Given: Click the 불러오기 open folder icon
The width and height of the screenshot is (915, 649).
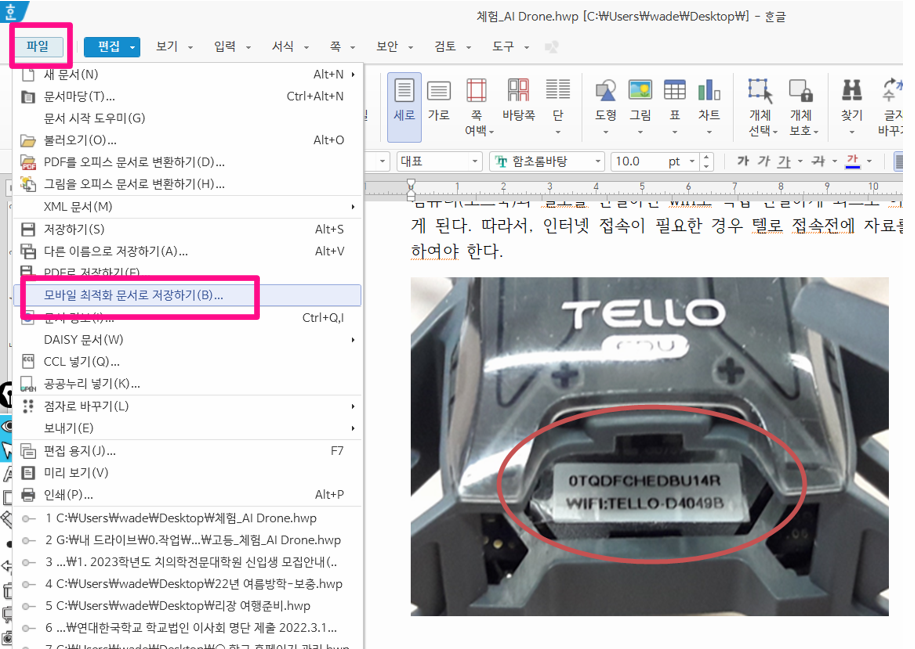Looking at the screenshot, I should pos(27,140).
